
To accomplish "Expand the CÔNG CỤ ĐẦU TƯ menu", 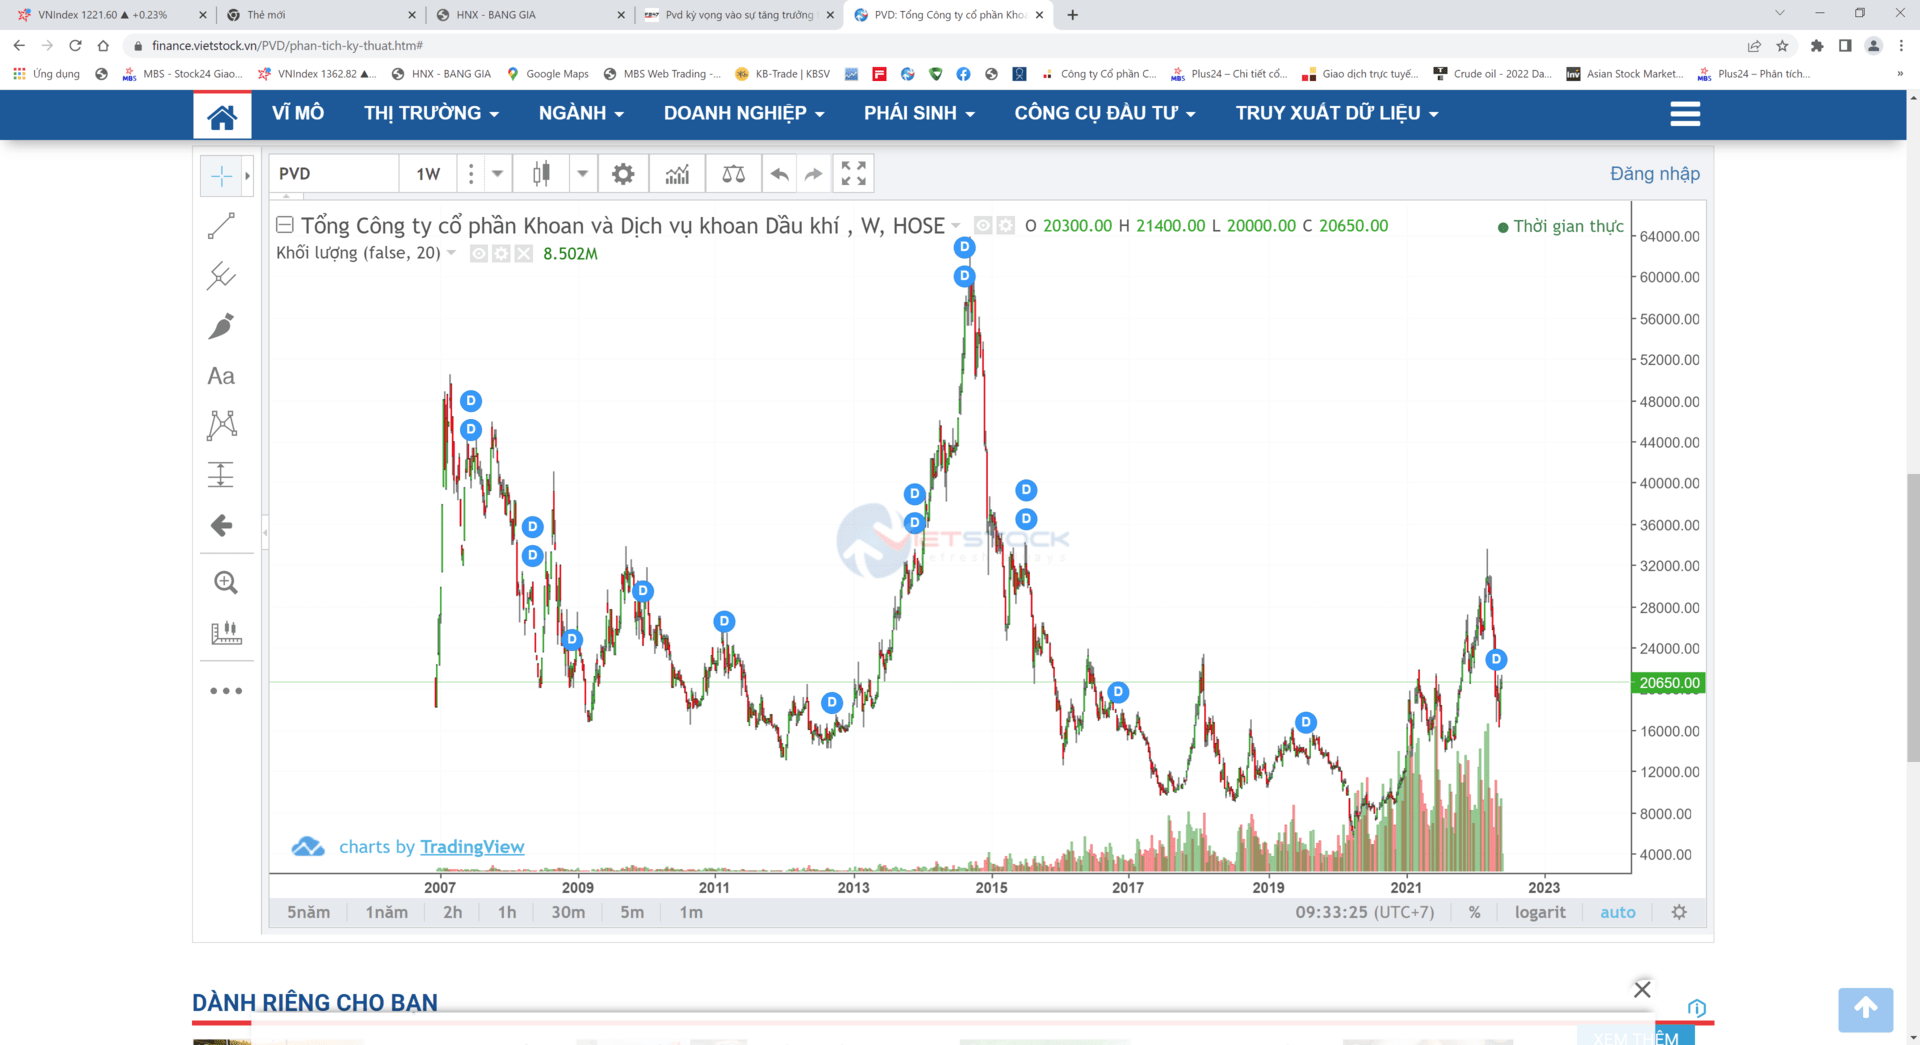I will (x=1105, y=114).
